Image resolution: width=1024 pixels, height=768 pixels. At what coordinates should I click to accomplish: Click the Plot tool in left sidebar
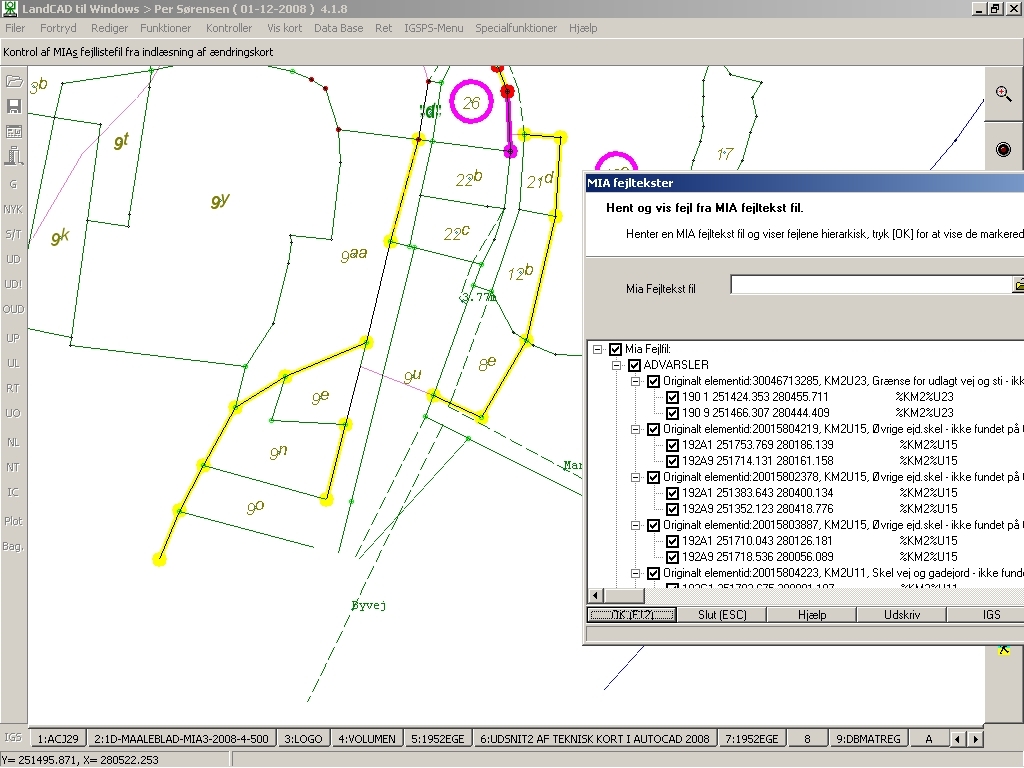pyautogui.click(x=13, y=521)
